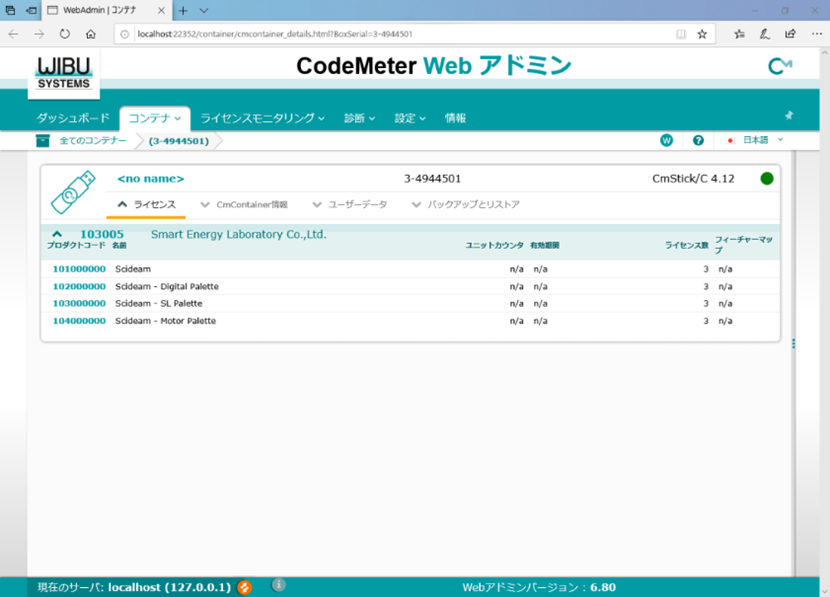This screenshot has width=830, height=597.
Task: Open the ライセンスモニタリング menu
Action: (262, 118)
